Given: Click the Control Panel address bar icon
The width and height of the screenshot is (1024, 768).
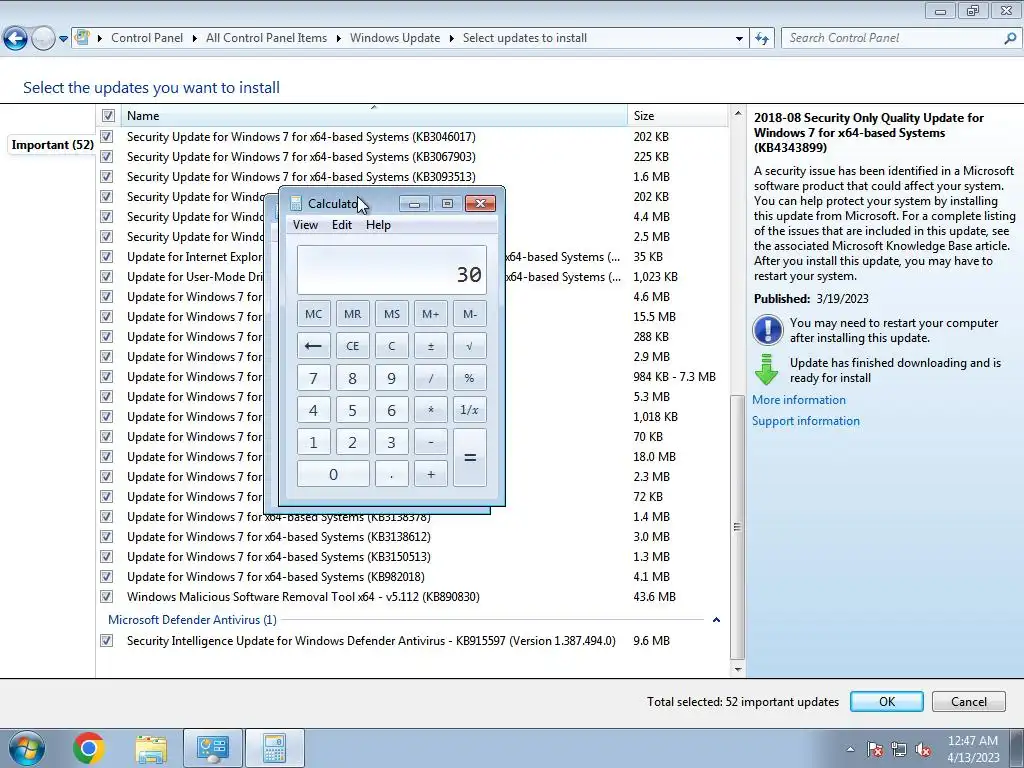Looking at the screenshot, I should pos(82,37).
